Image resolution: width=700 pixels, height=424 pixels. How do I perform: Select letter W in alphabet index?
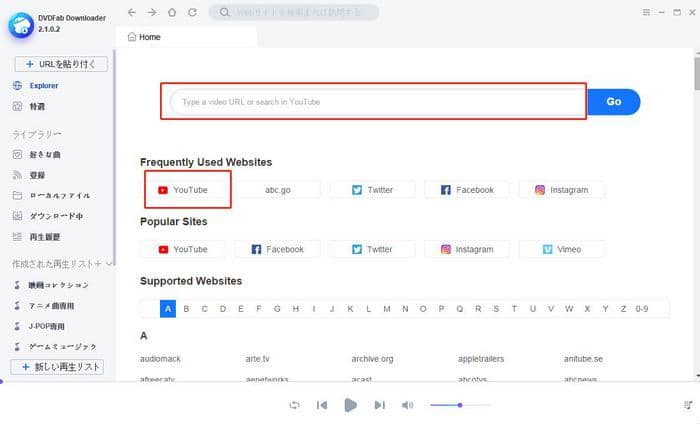click(569, 309)
